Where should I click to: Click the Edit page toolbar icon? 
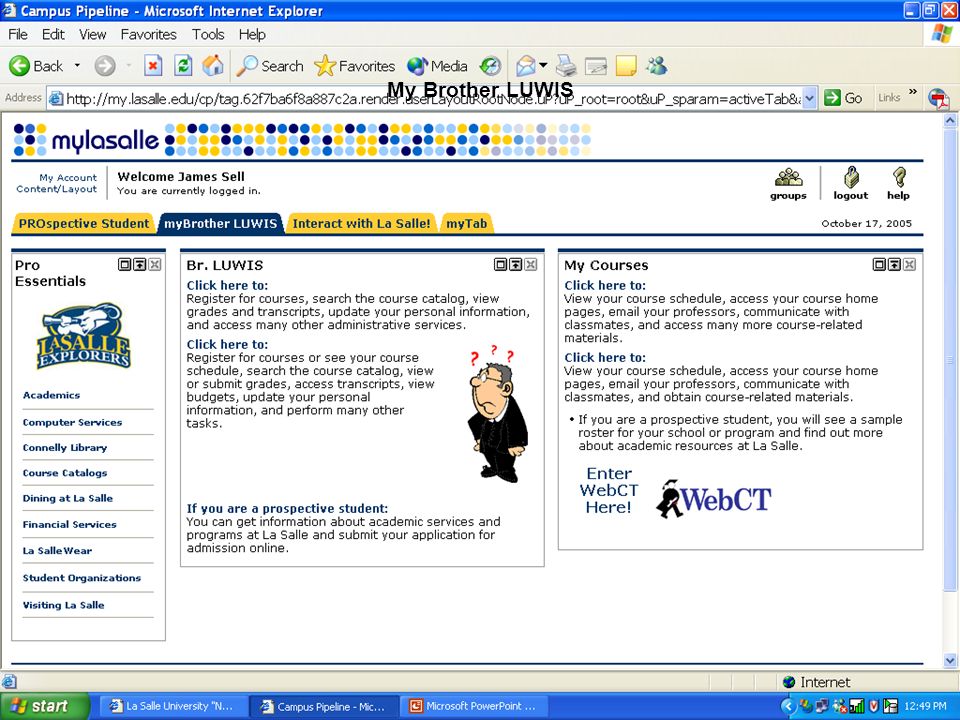click(x=596, y=66)
